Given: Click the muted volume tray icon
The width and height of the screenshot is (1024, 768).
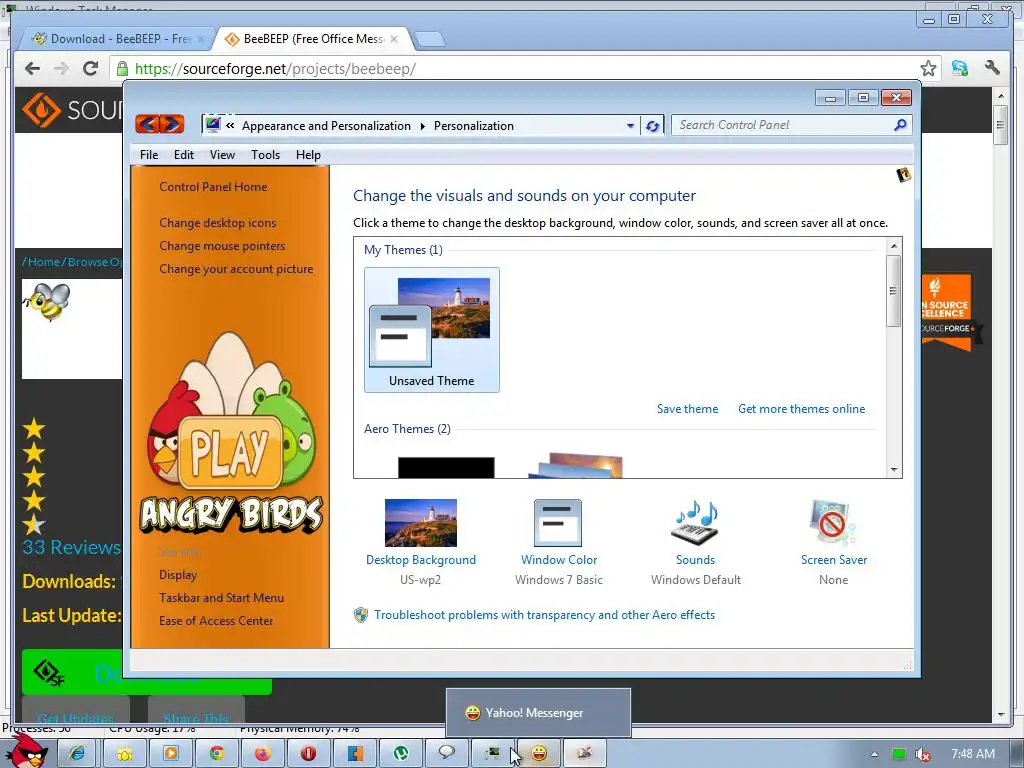Looking at the screenshot, I should (923, 754).
